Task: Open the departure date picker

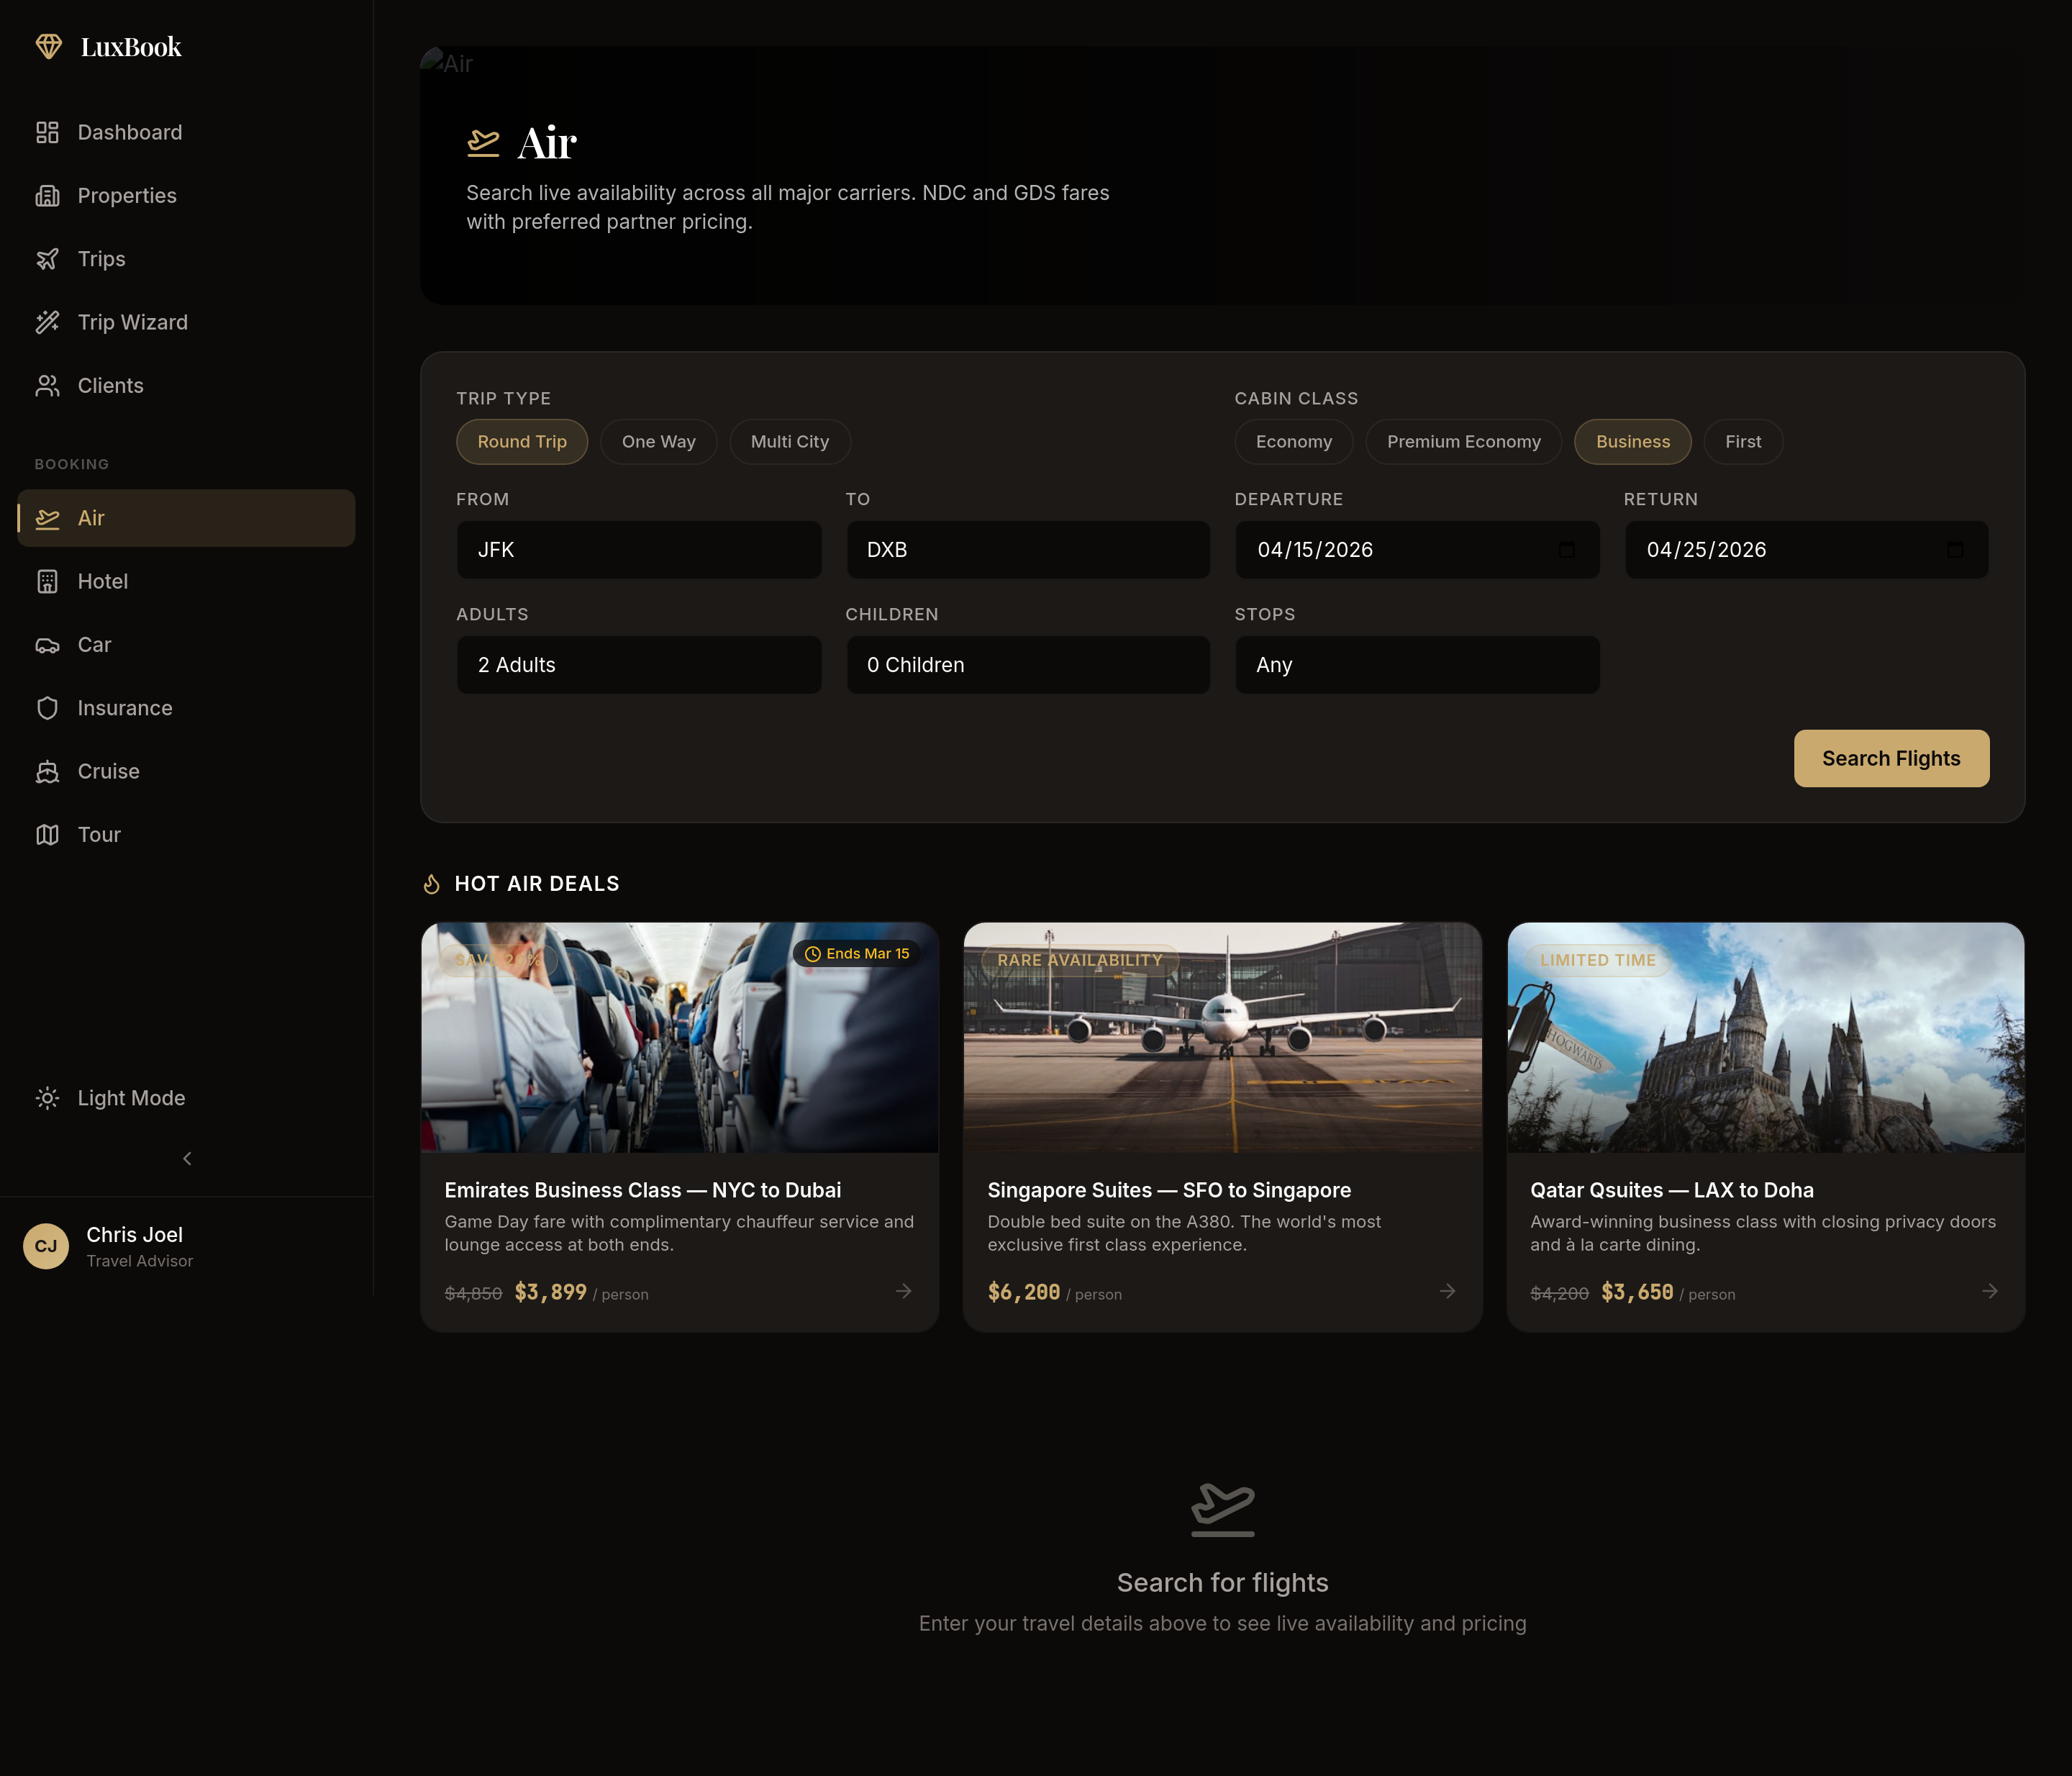Action: click(x=1565, y=549)
